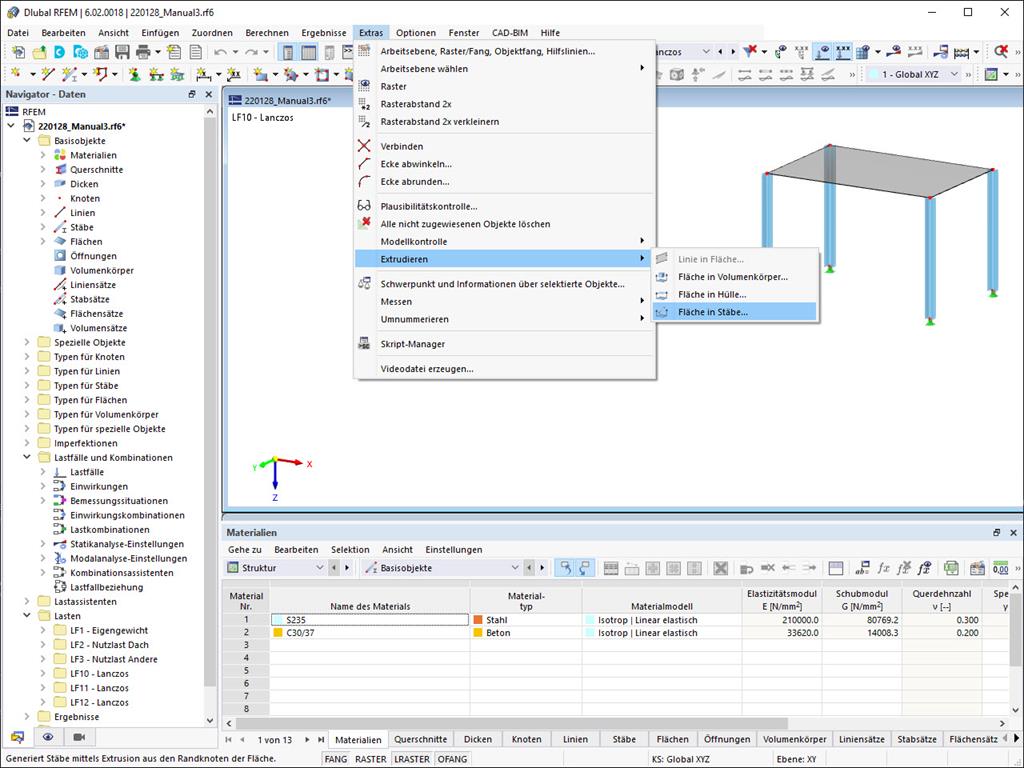Click the decimal places 0,00 icon
The image size is (1024, 768).
(1000, 568)
